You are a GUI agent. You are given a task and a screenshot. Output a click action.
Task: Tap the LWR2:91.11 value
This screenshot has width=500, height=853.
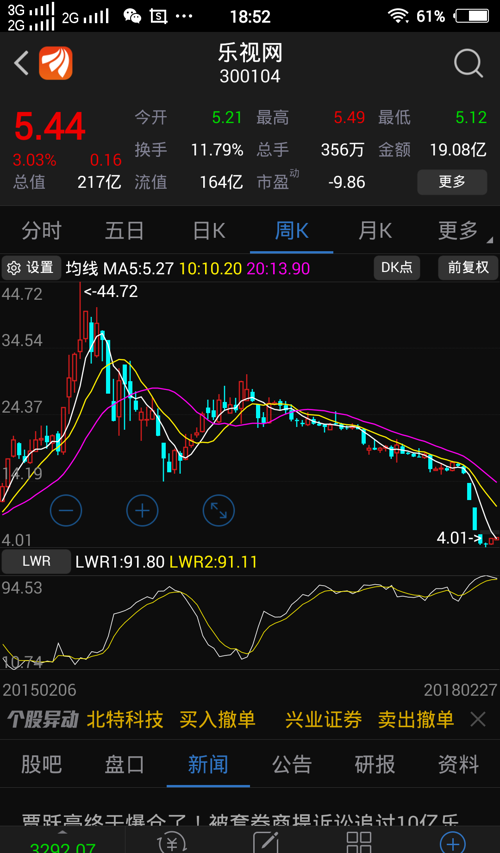click(x=213, y=561)
